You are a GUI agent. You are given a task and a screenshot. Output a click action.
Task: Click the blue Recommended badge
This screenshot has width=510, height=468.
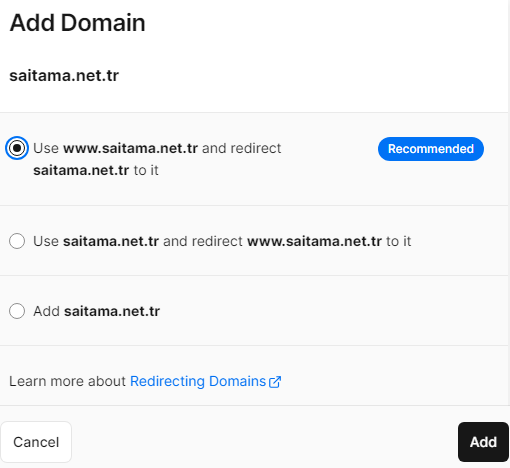431,149
